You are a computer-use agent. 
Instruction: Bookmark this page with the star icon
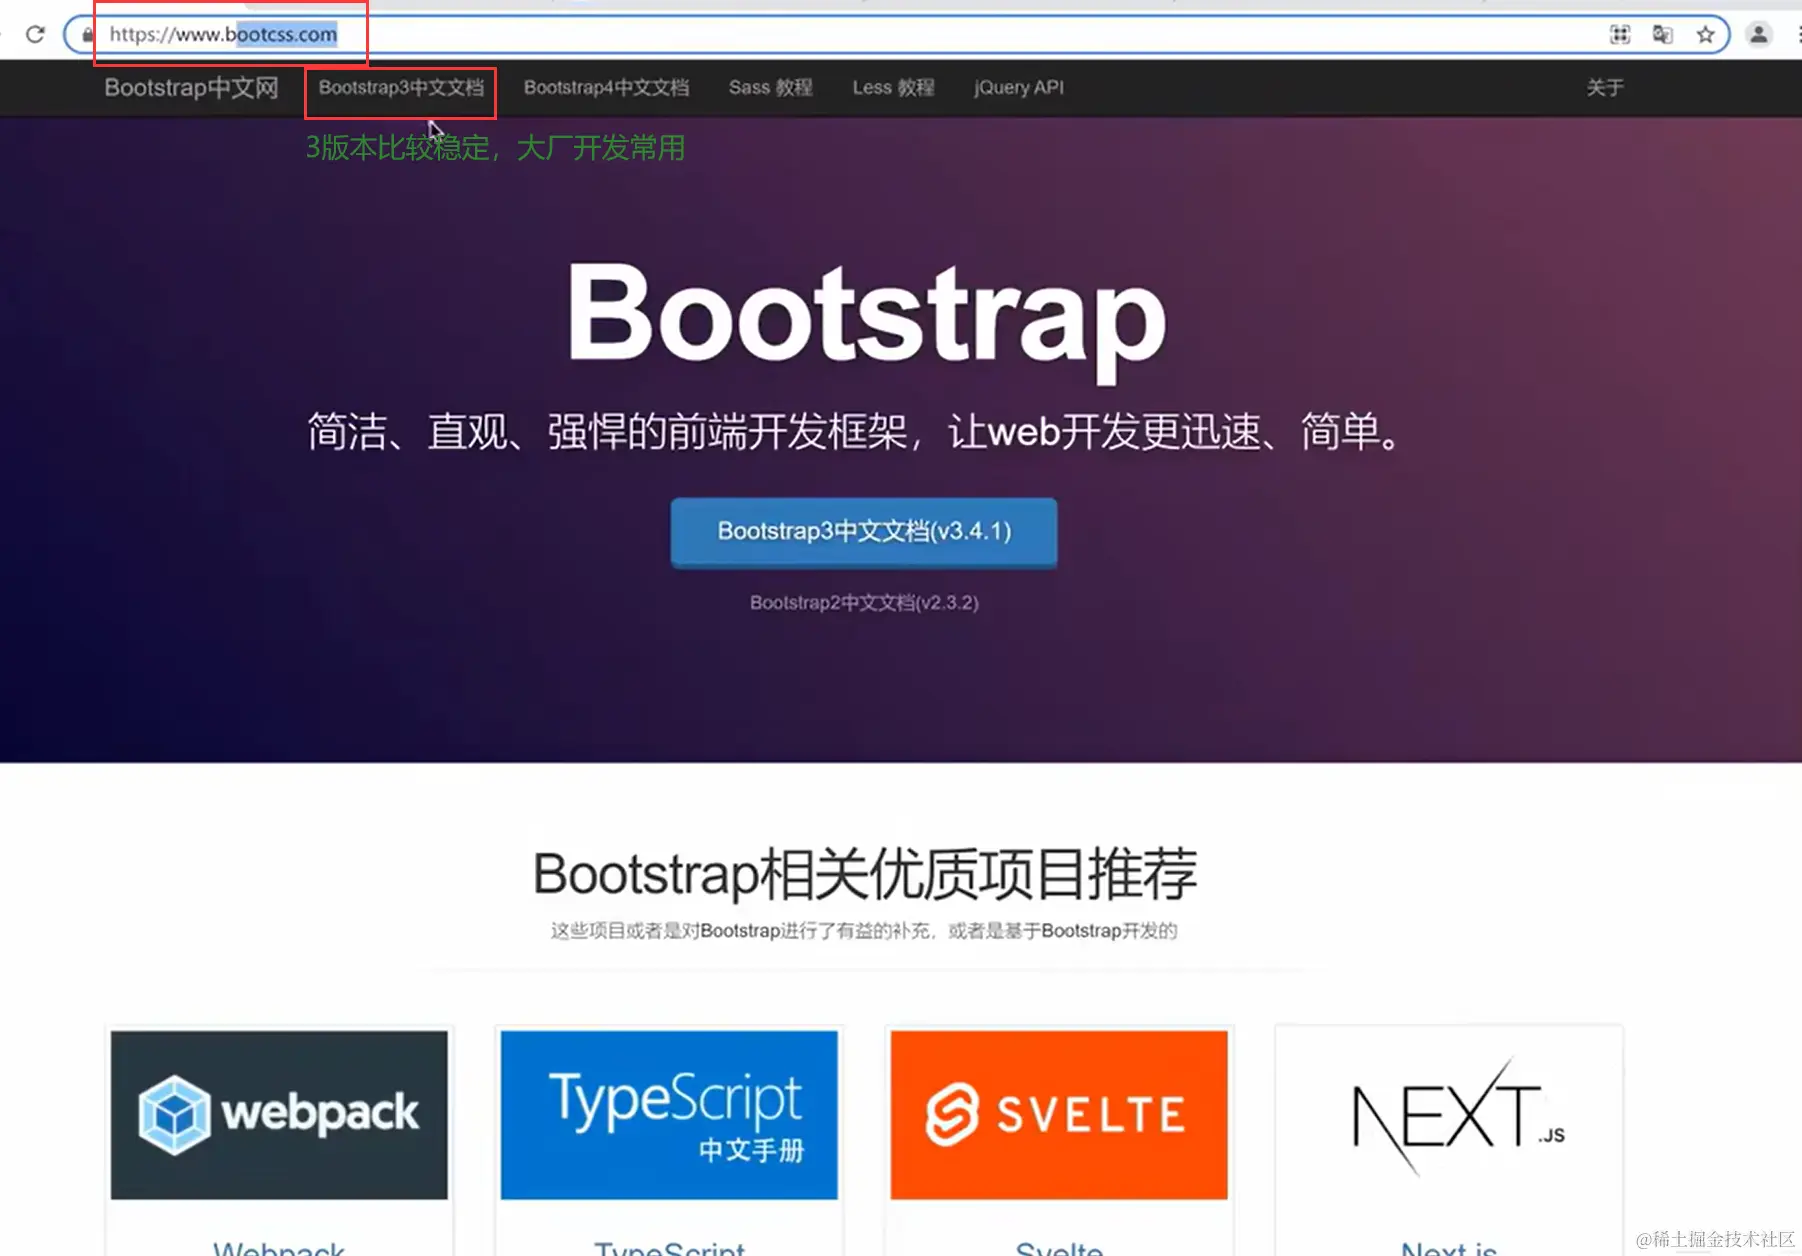pos(1706,35)
